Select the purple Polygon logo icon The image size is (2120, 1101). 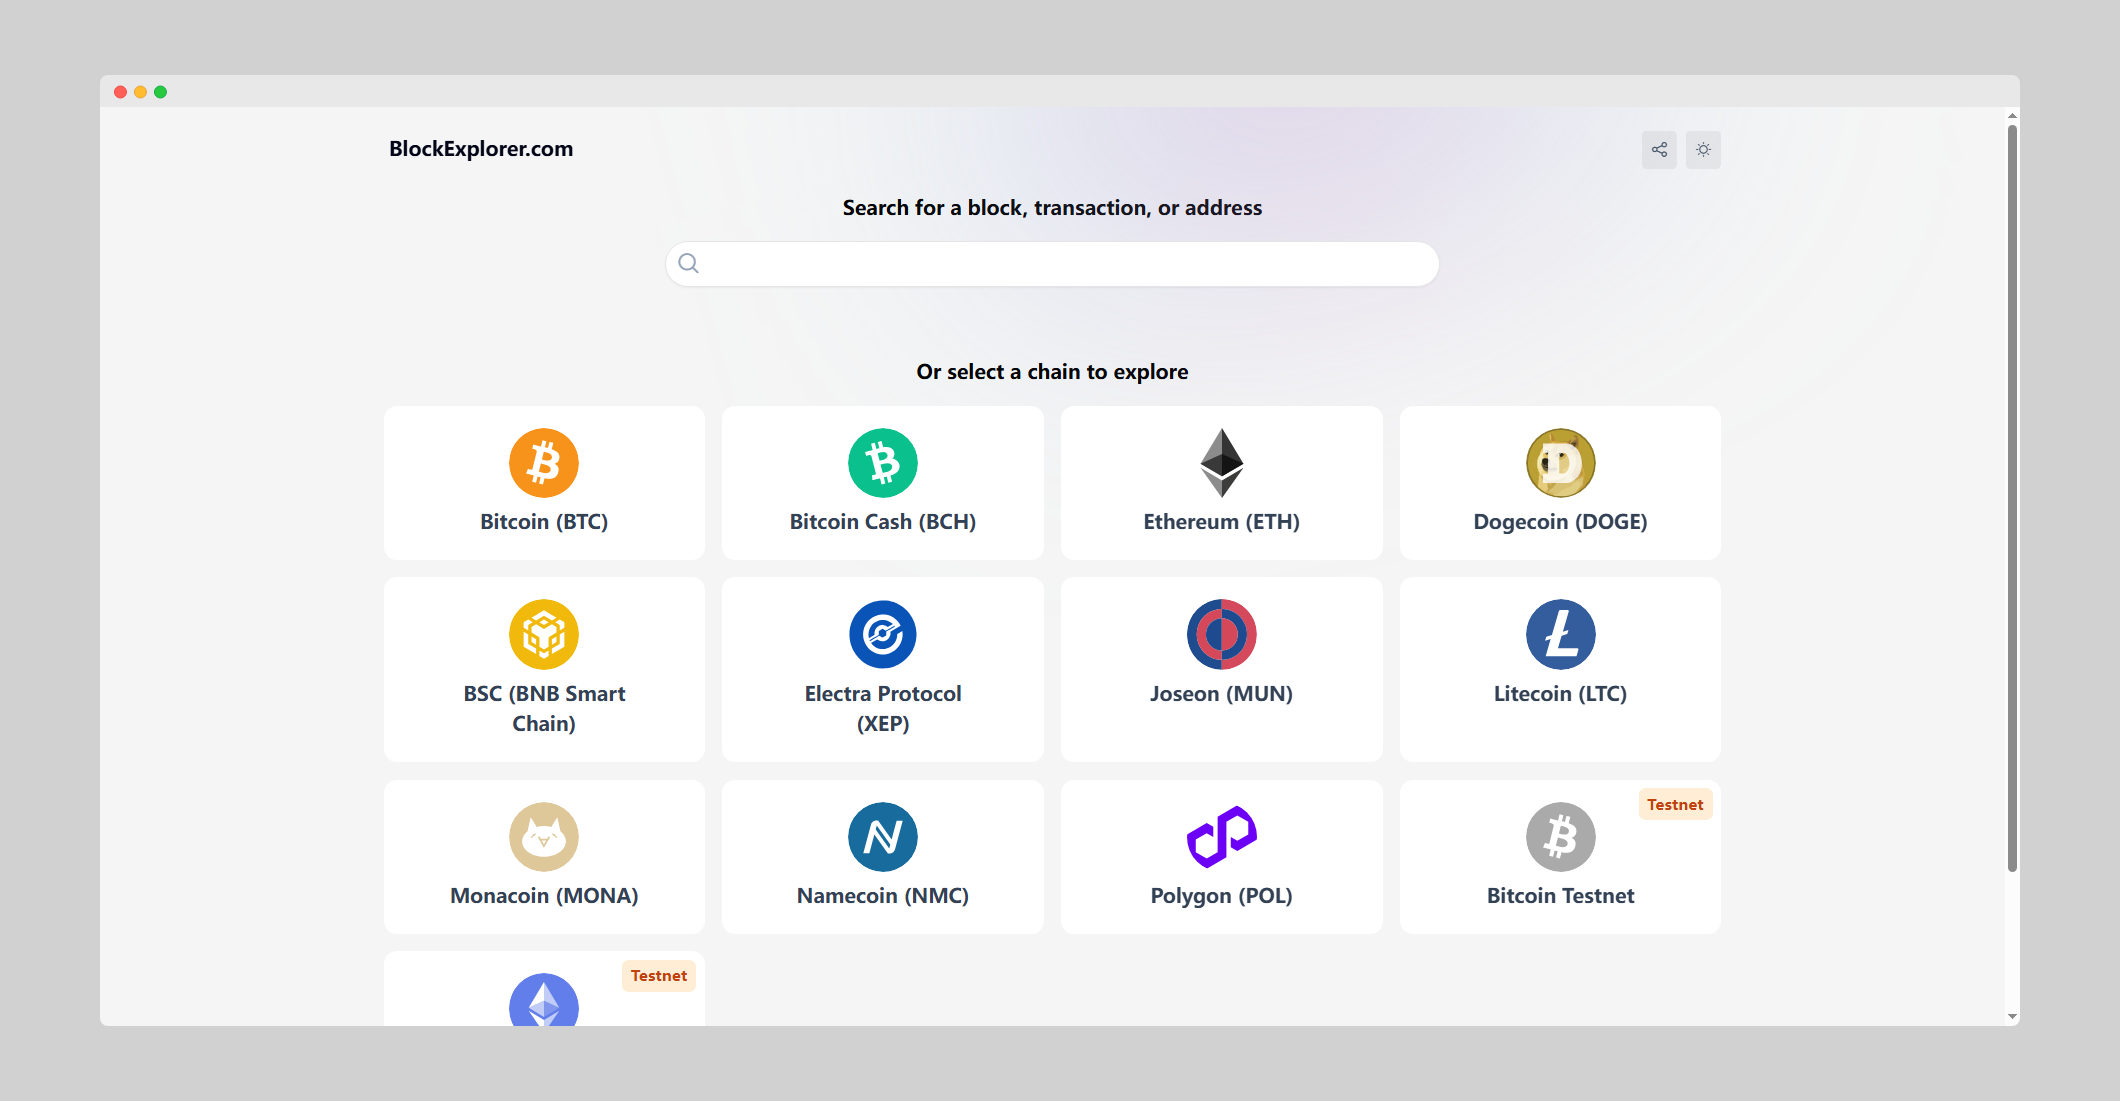(x=1221, y=837)
